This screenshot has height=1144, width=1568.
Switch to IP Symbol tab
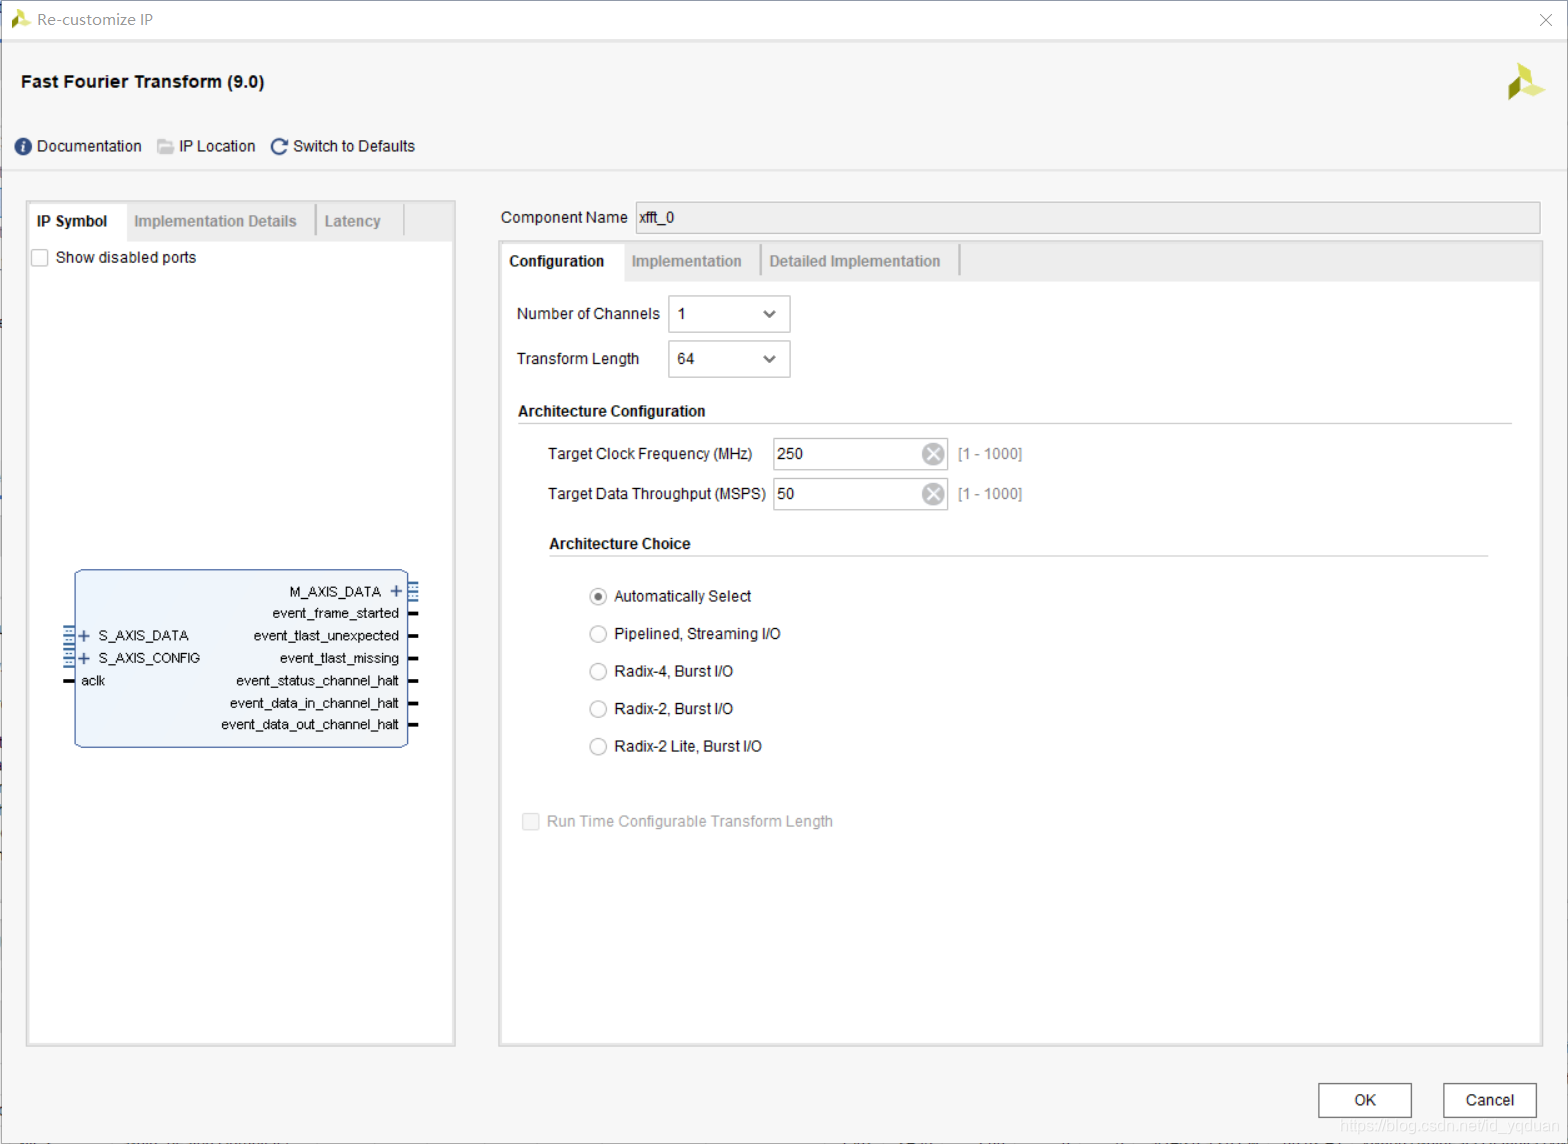[x=72, y=221]
